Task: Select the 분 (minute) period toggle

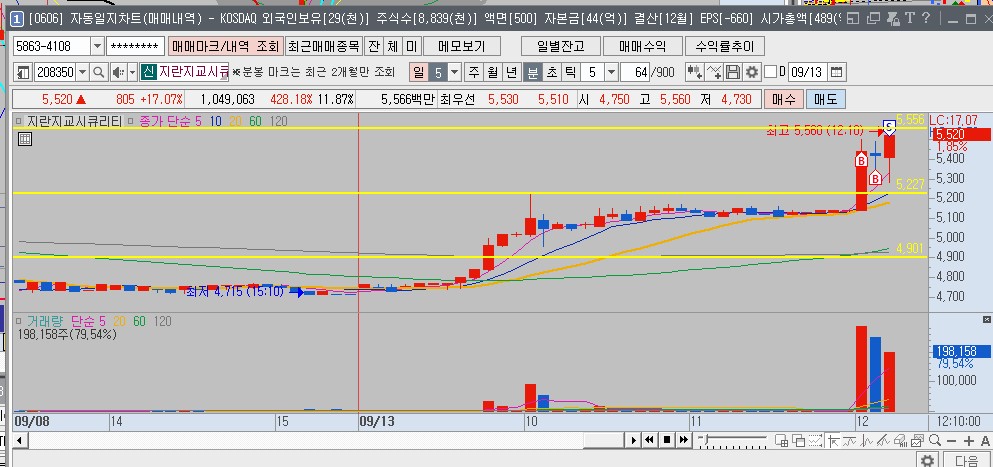Action: [533, 72]
